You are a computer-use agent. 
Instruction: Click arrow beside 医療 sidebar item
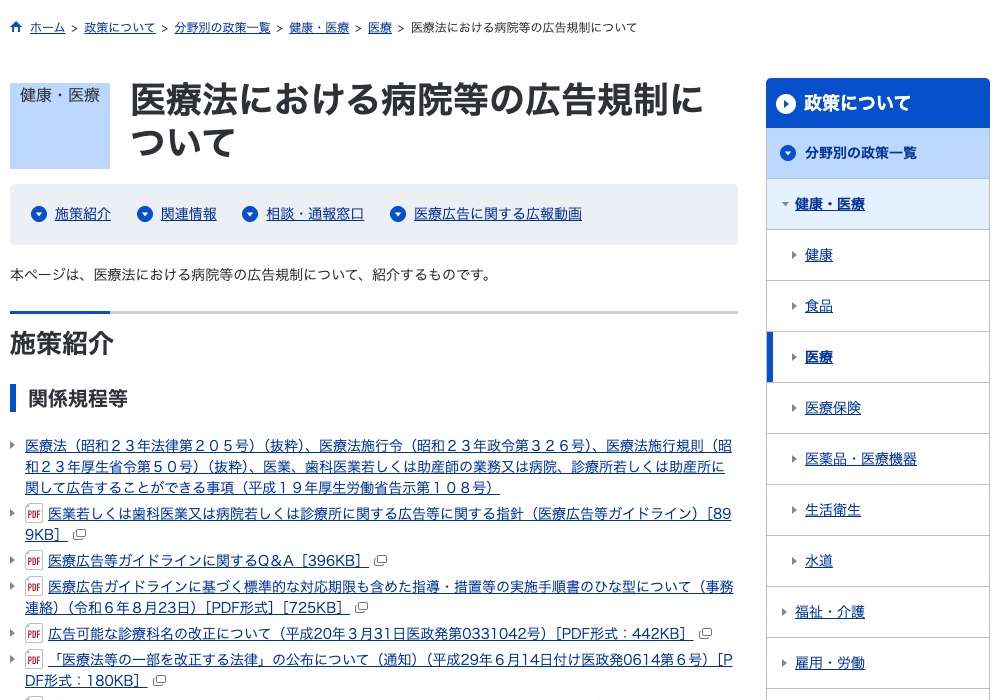(794, 357)
